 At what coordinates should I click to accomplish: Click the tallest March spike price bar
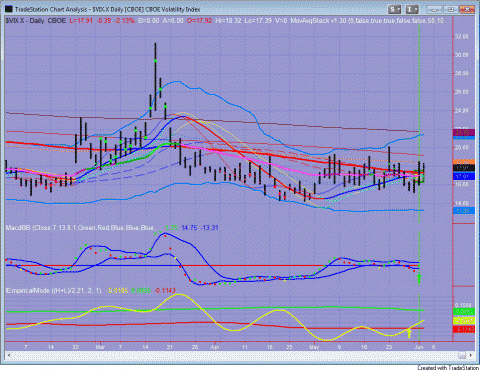(x=155, y=77)
